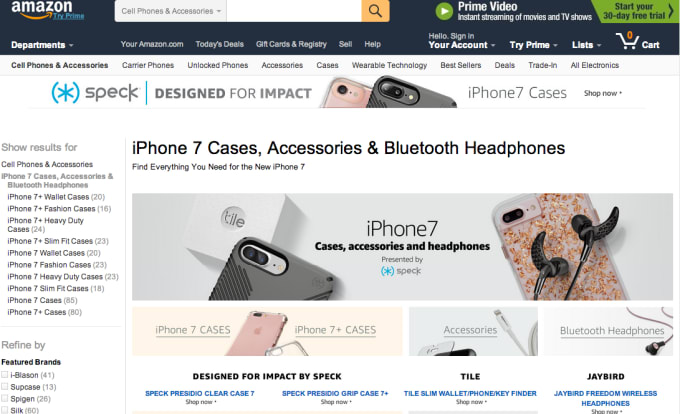Expand the Departments dropdown menu

(42, 45)
